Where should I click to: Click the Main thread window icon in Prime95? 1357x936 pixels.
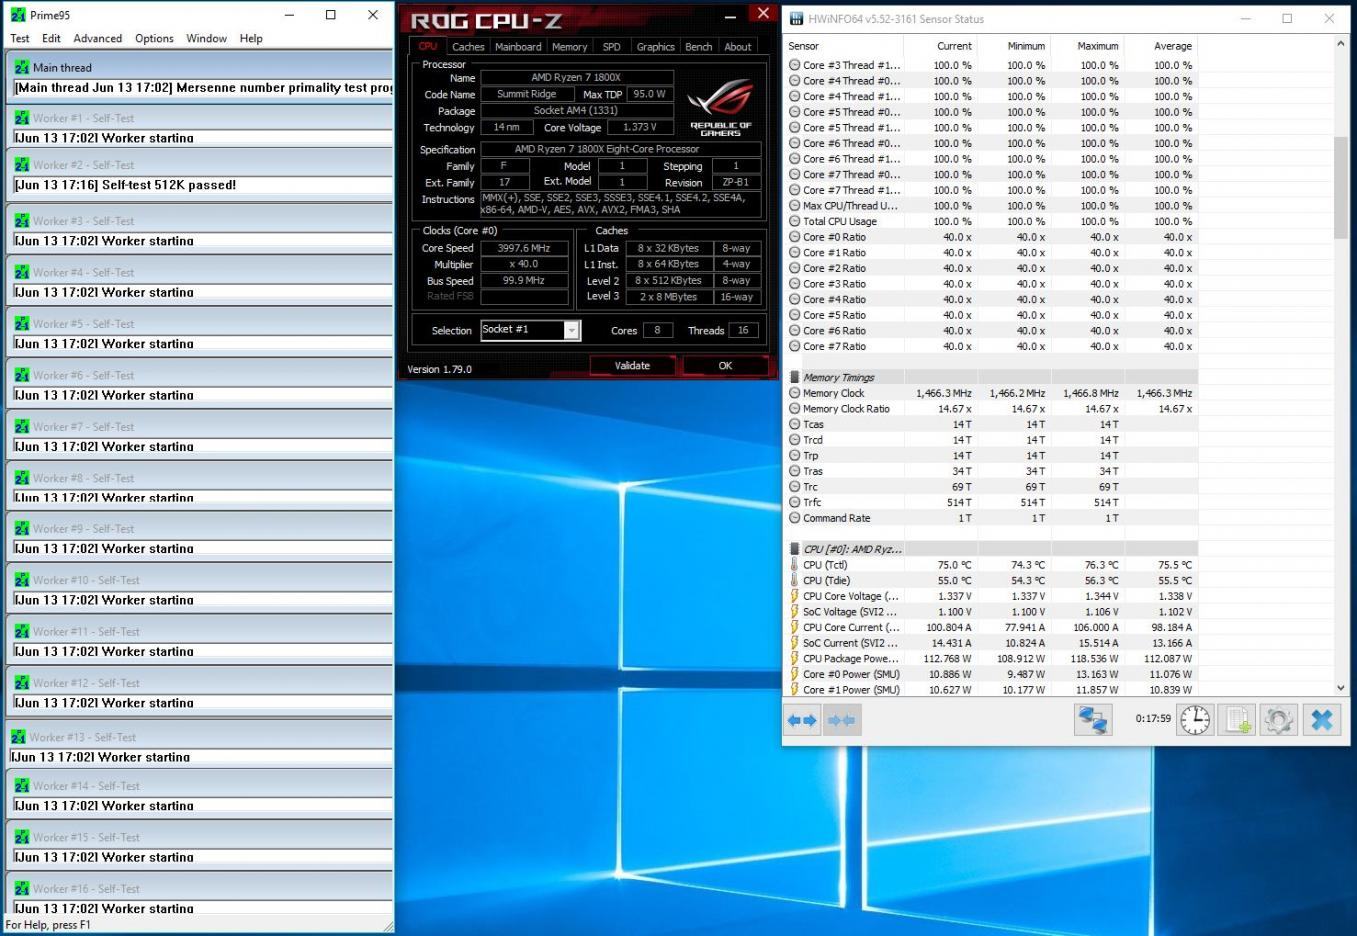pyautogui.click(x=22, y=68)
